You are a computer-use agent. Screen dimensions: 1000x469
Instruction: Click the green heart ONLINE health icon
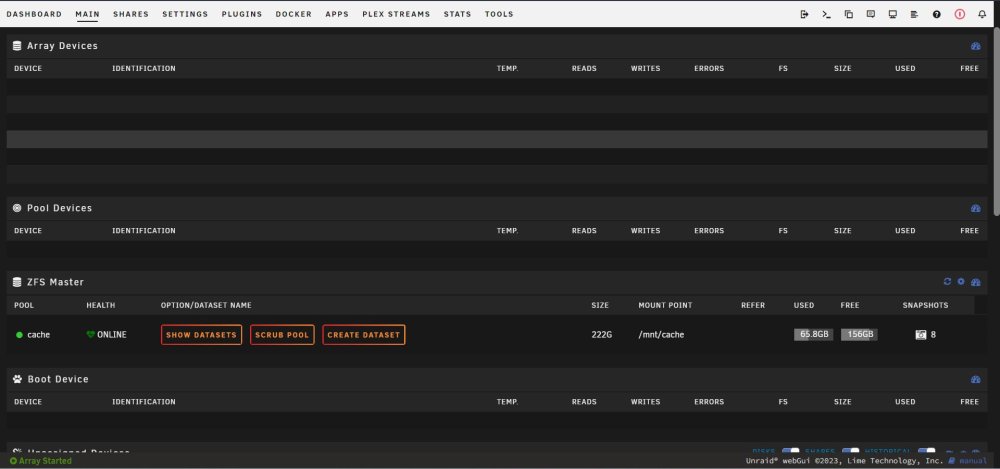[x=91, y=334]
